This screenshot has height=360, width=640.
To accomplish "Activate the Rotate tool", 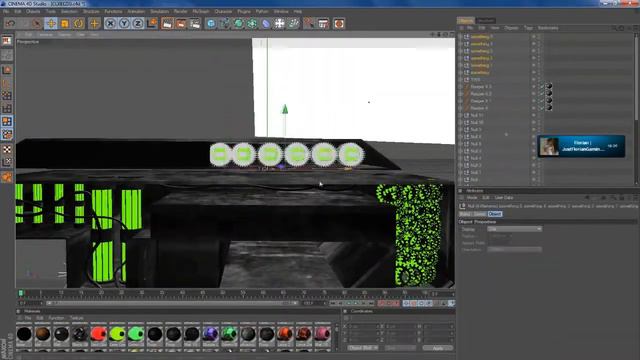I will pyautogui.click(x=79, y=24).
